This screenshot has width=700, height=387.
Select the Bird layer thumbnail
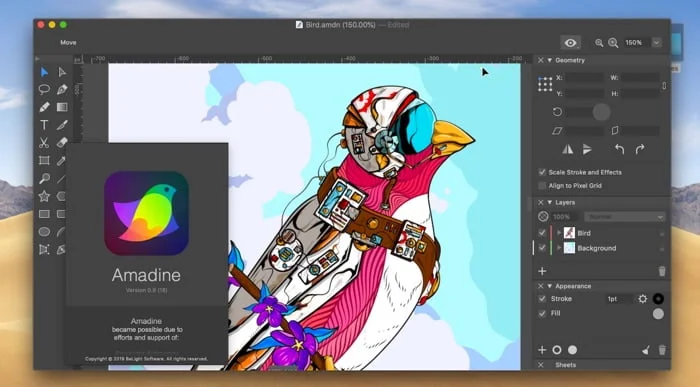(569, 233)
